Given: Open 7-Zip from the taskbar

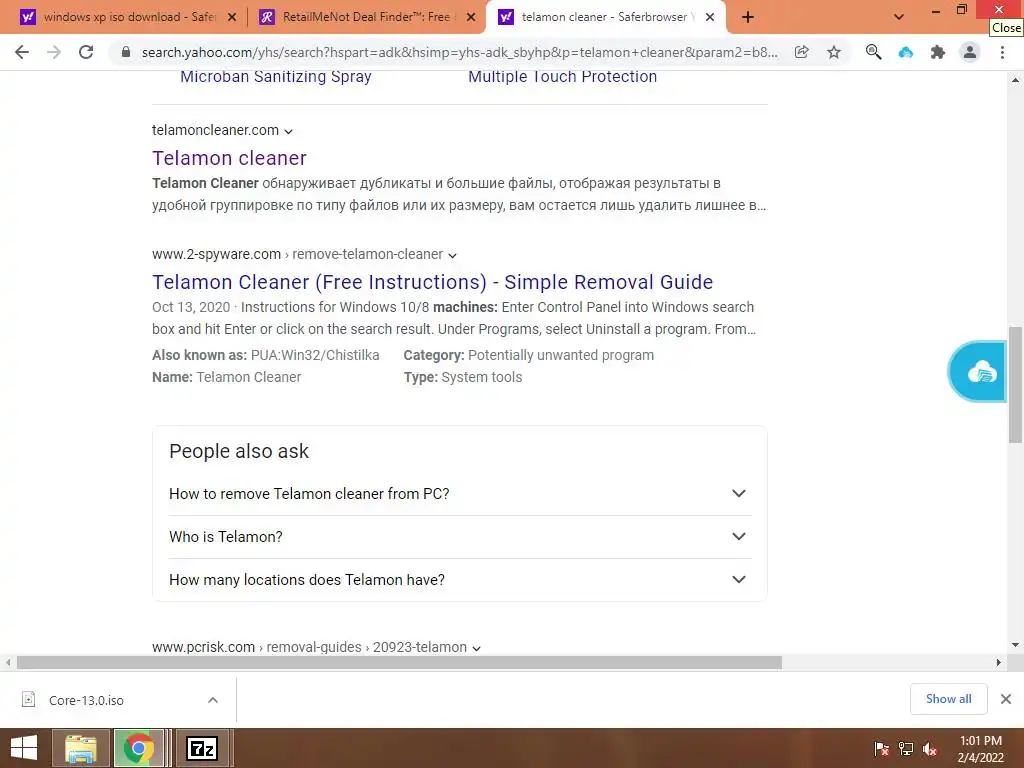Looking at the screenshot, I should (202, 748).
